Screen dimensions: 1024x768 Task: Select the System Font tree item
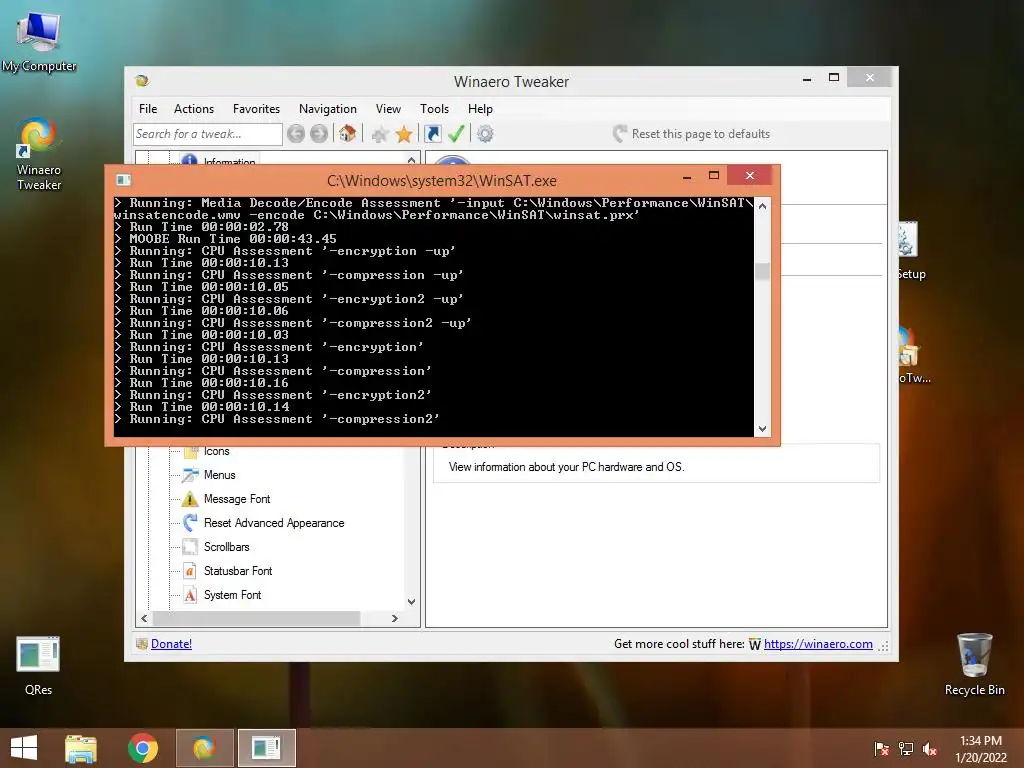[232, 595]
